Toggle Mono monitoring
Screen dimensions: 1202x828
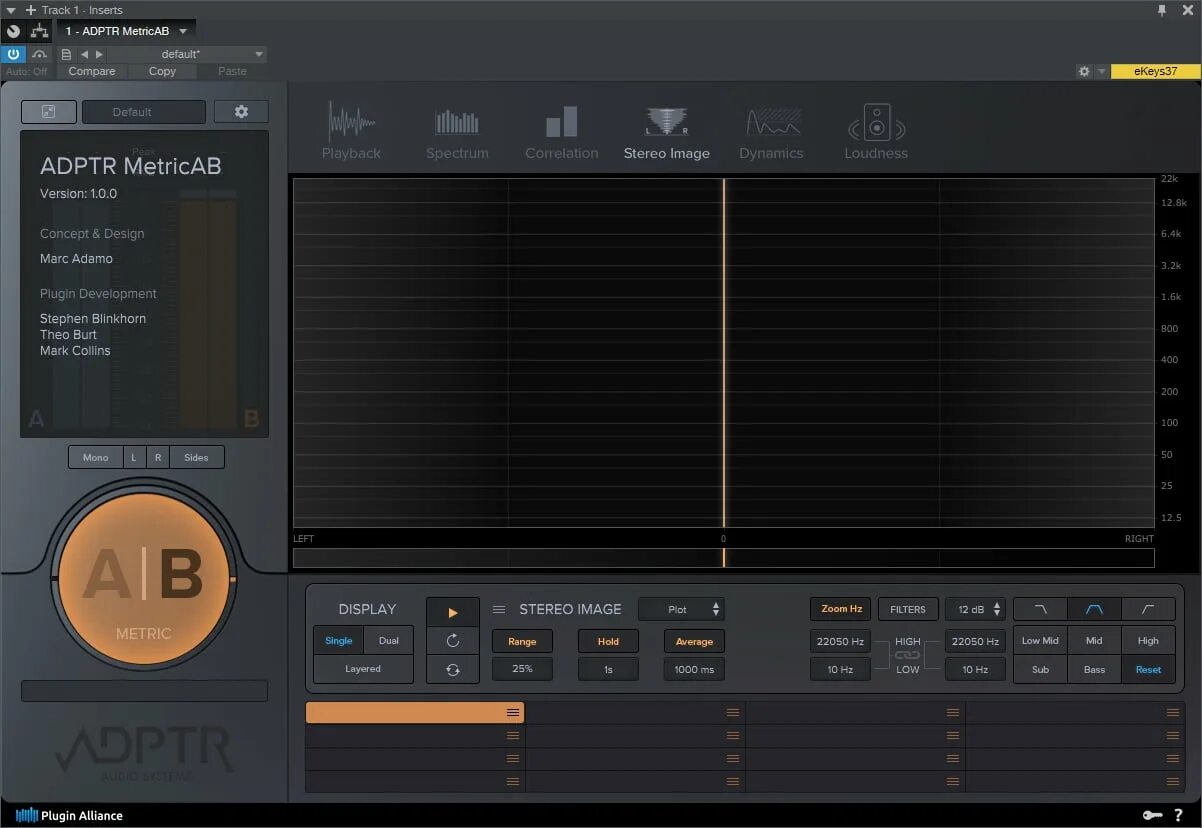[96, 457]
